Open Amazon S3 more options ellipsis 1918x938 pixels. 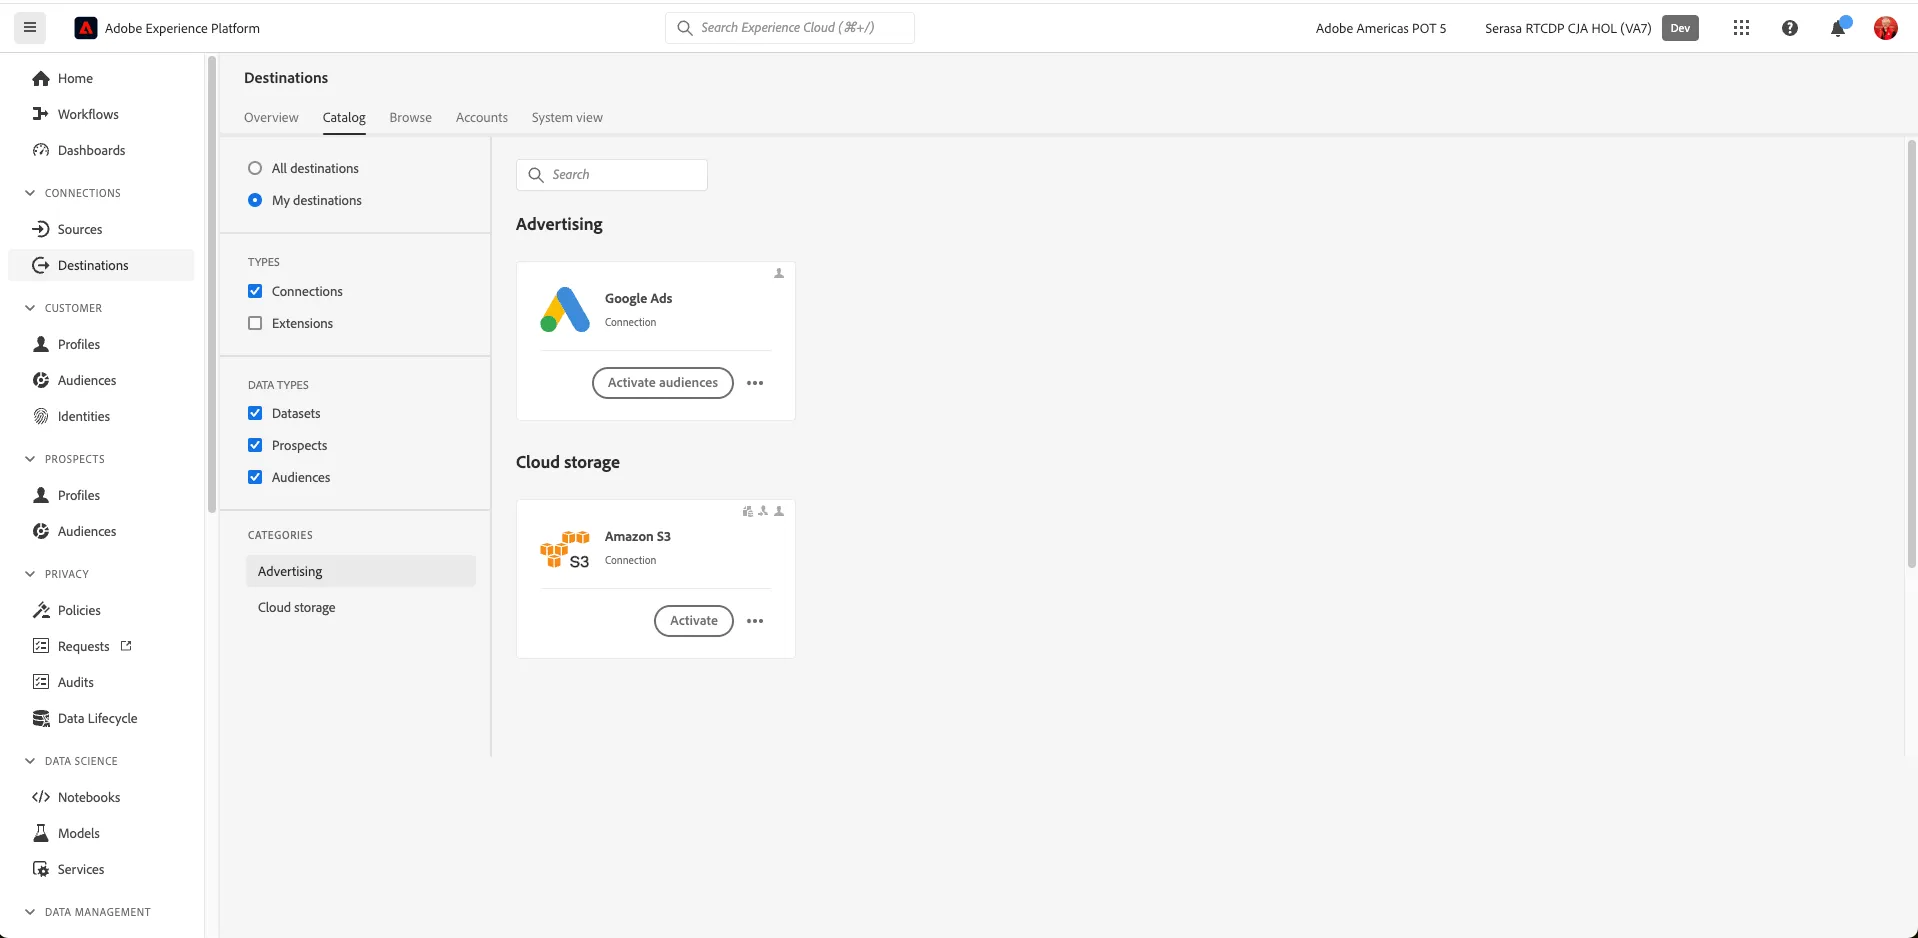(x=755, y=621)
